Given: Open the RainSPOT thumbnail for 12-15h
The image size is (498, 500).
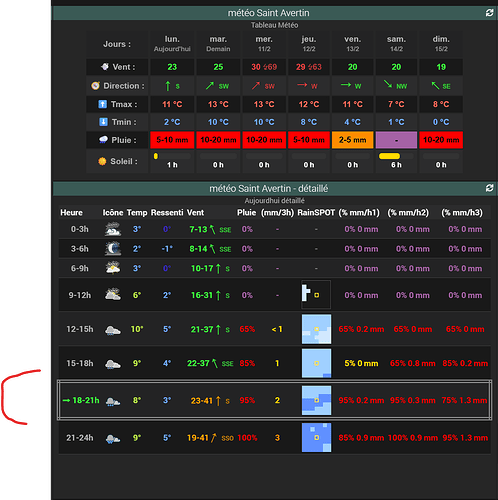Looking at the screenshot, I should [316, 329].
